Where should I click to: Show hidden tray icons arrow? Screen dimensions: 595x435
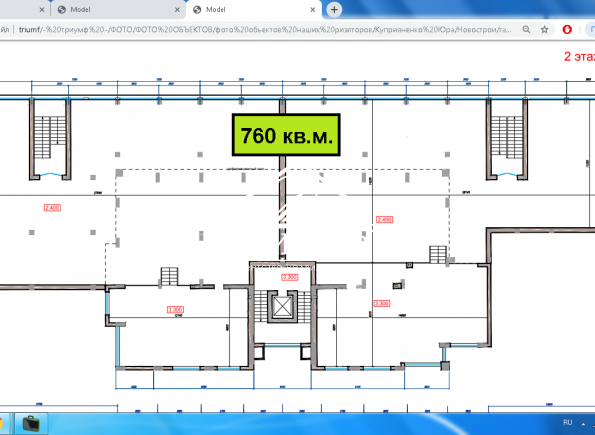(583, 423)
